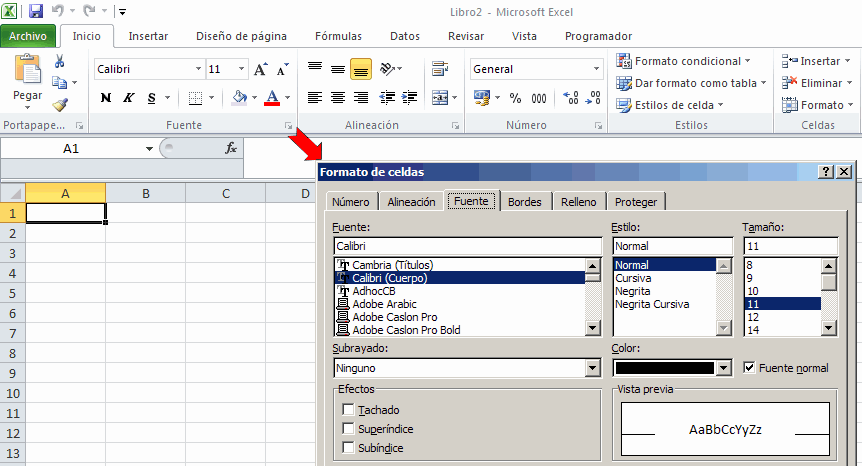Click the Copy icon in Portapapeles
Viewport: 862px width, 466px height.
point(59,82)
